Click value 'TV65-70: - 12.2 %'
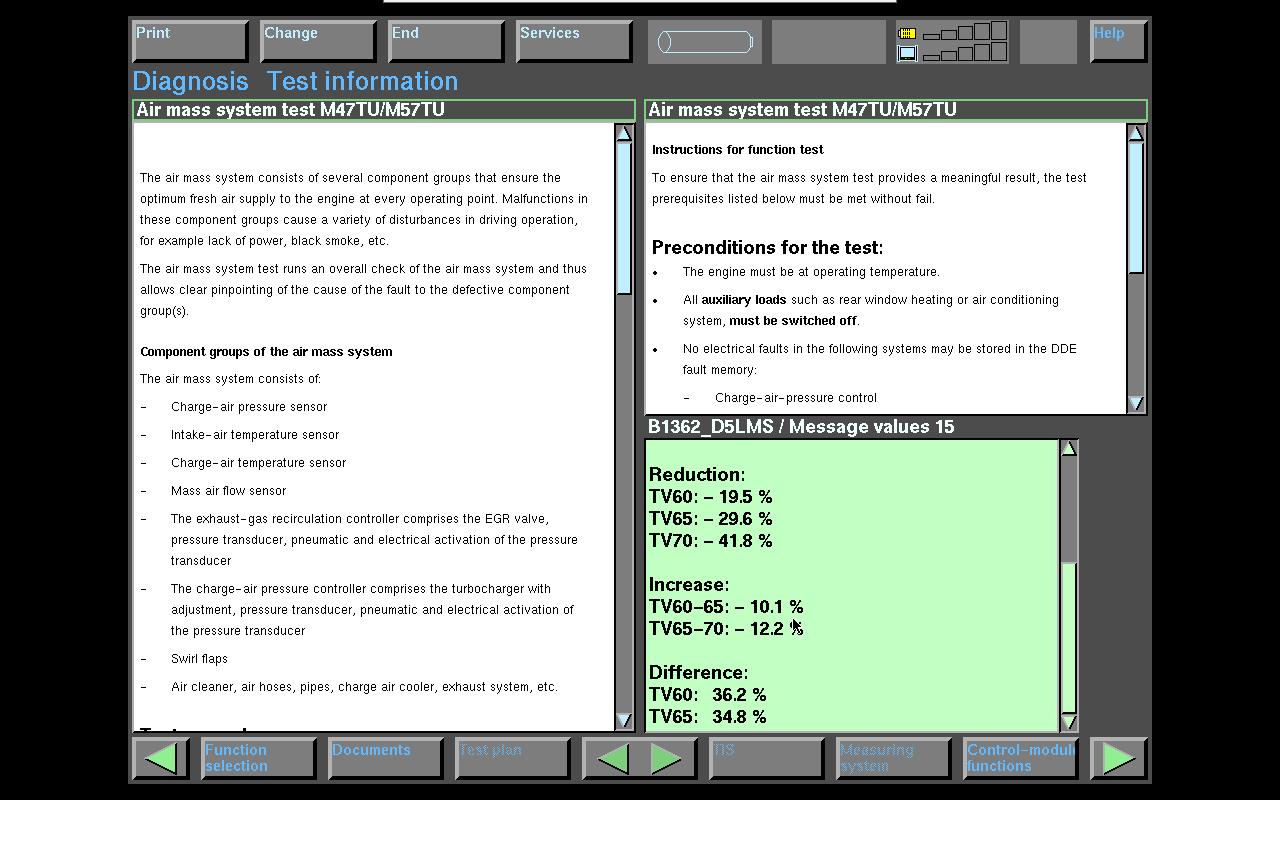This screenshot has width=1284, height=856. (x=726, y=629)
